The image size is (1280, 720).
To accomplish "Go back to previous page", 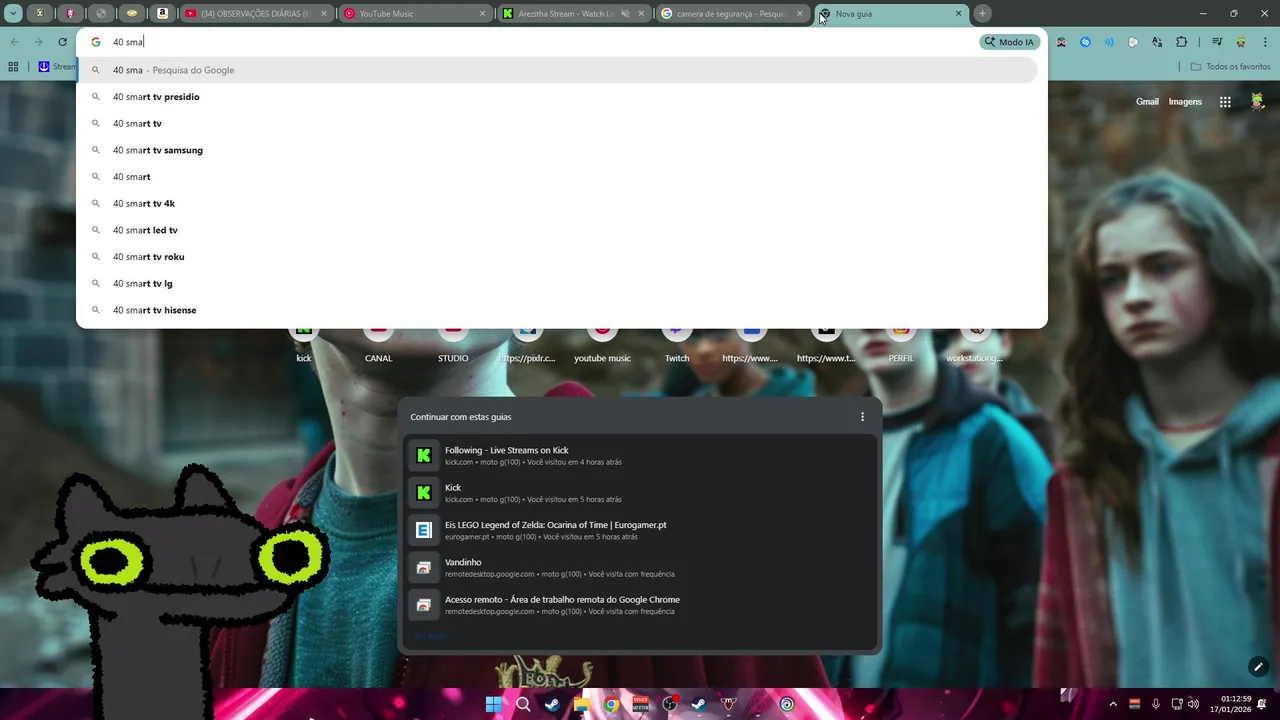I will pos(14,42).
